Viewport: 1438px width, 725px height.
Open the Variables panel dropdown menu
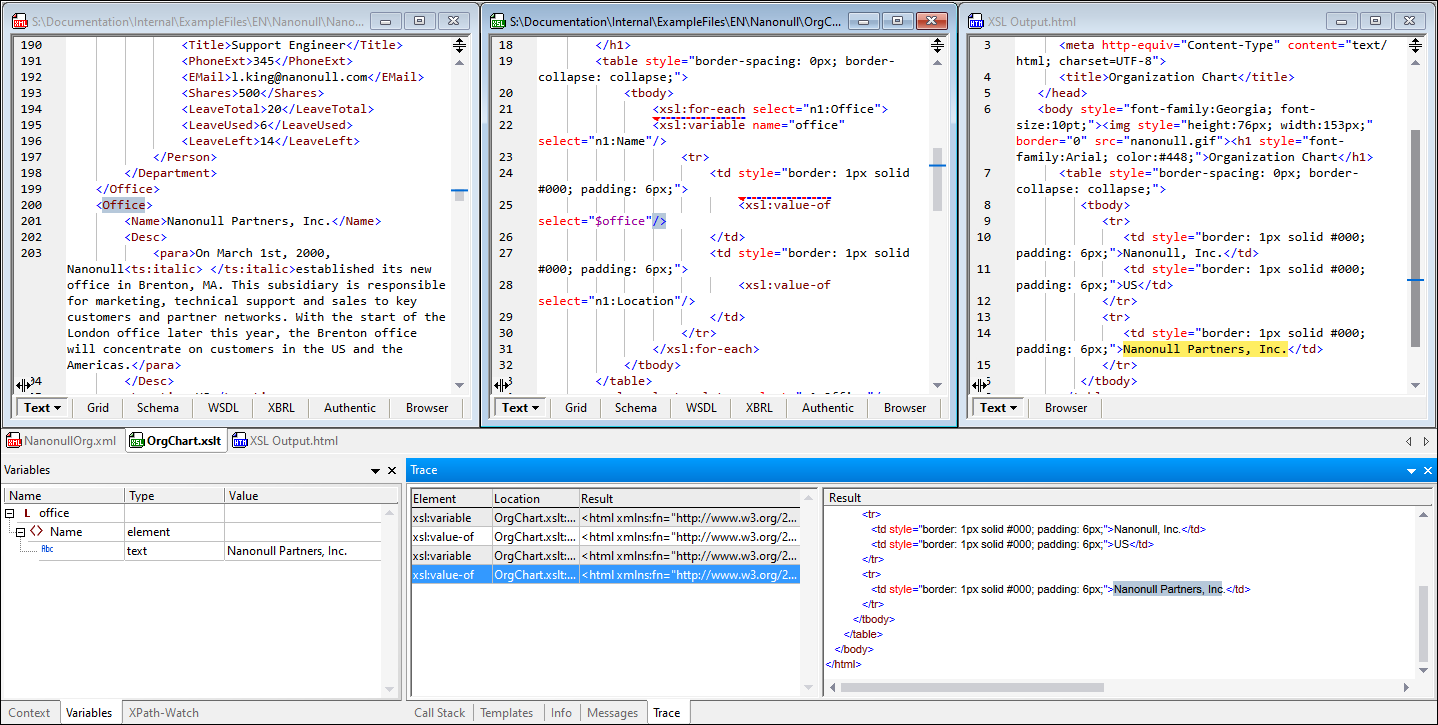(376, 470)
